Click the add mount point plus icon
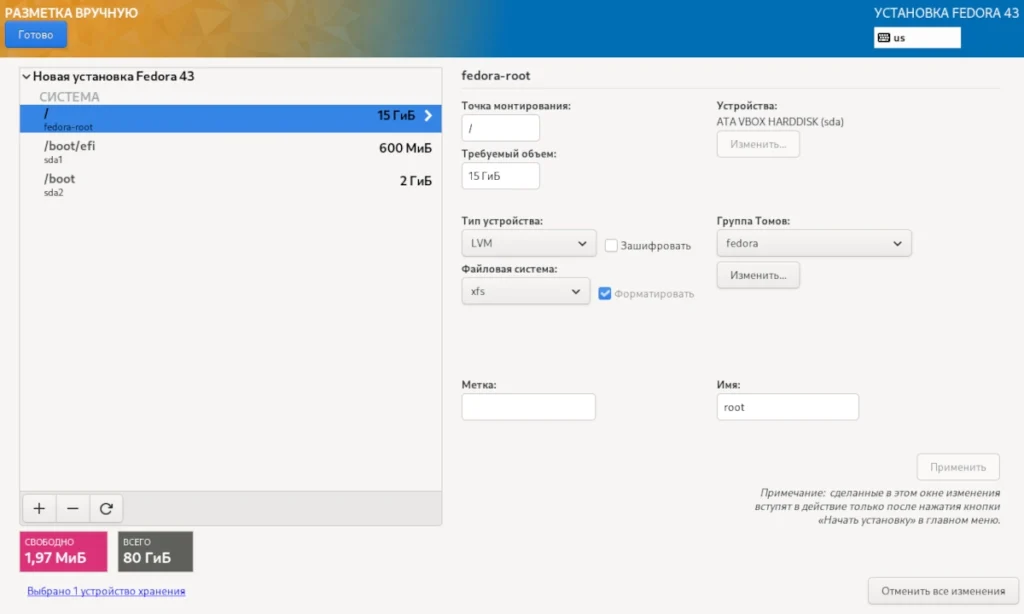The image size is (1024, 614). coord(39,508)
